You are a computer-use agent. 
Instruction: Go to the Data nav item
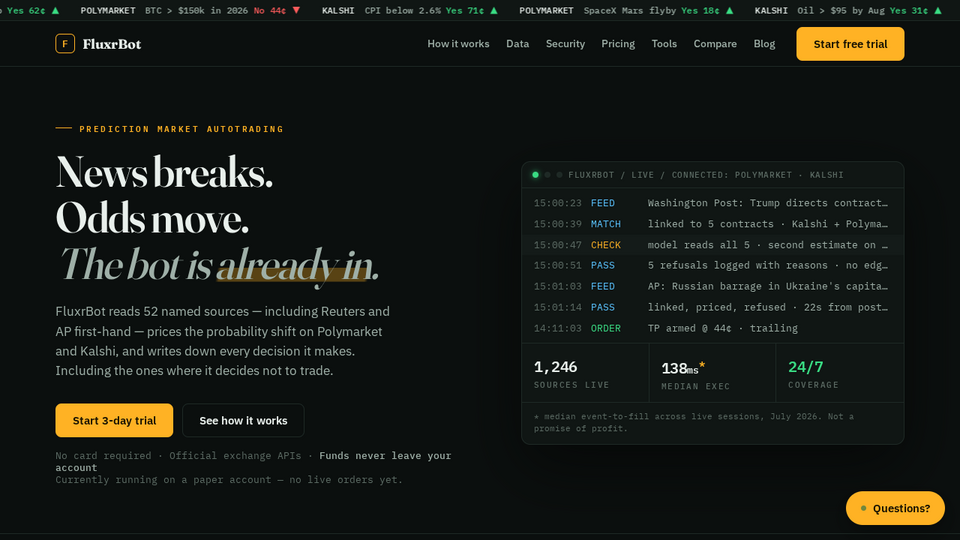tap(517, 44)
